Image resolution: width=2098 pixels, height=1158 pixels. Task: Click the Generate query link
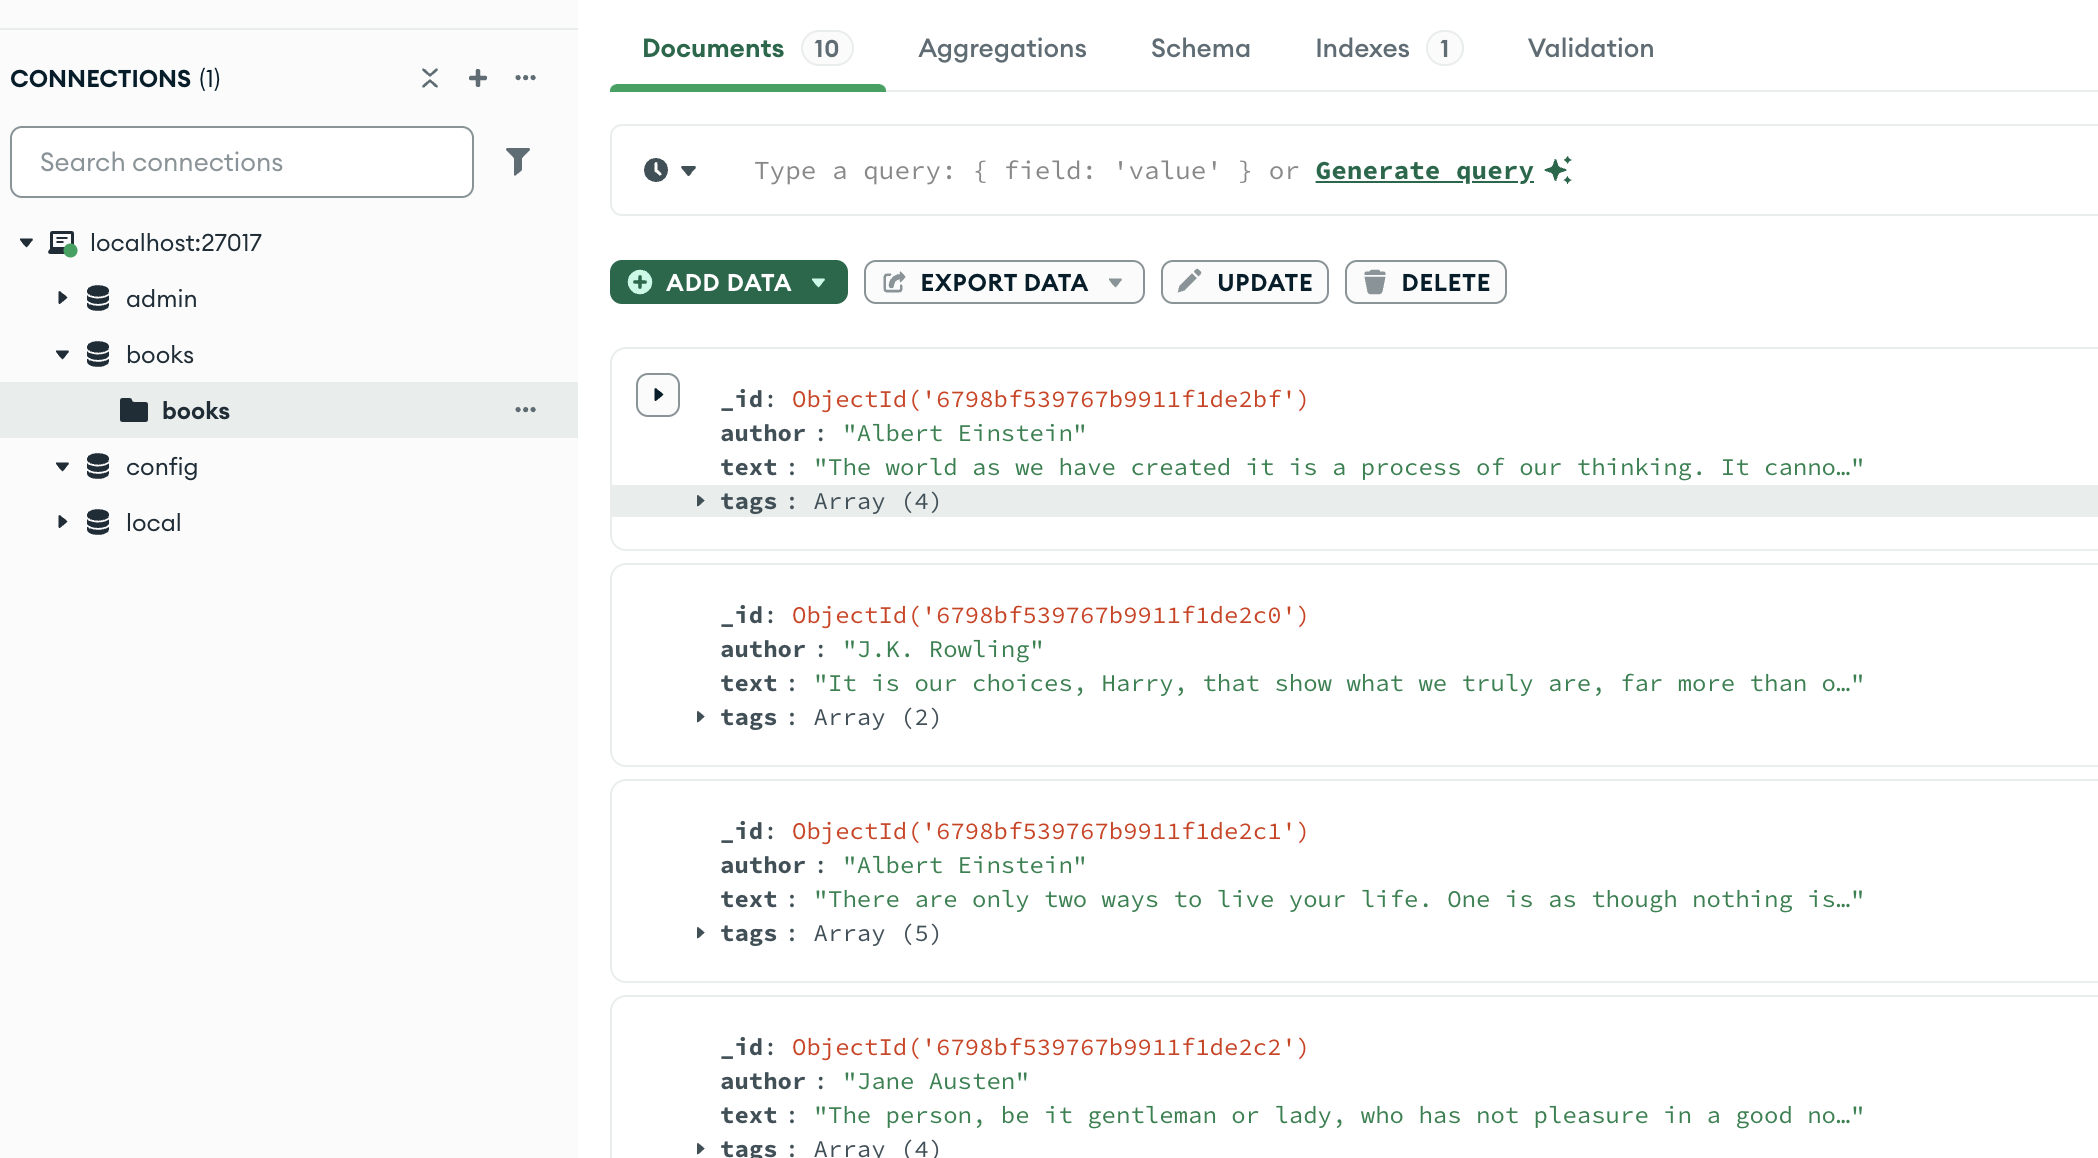pyautogui.click(x=1424, y=170)
